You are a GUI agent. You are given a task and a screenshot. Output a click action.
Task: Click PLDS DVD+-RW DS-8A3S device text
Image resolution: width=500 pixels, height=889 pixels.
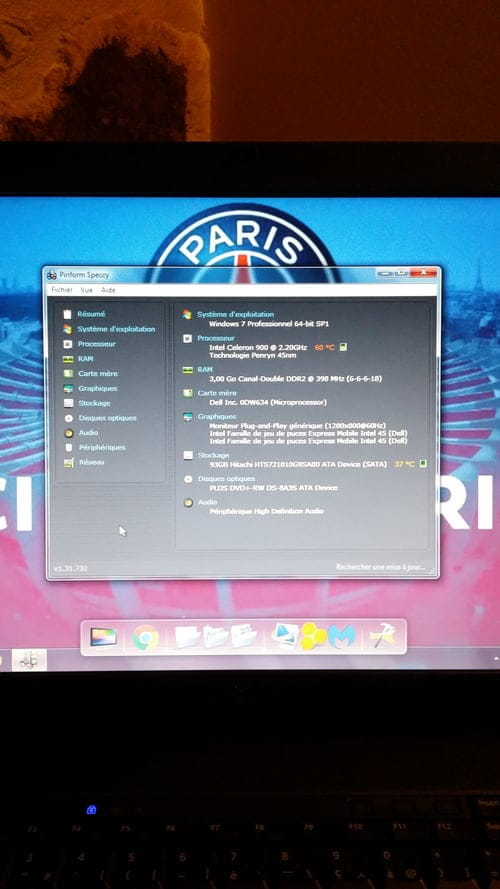tap(273, 488)
